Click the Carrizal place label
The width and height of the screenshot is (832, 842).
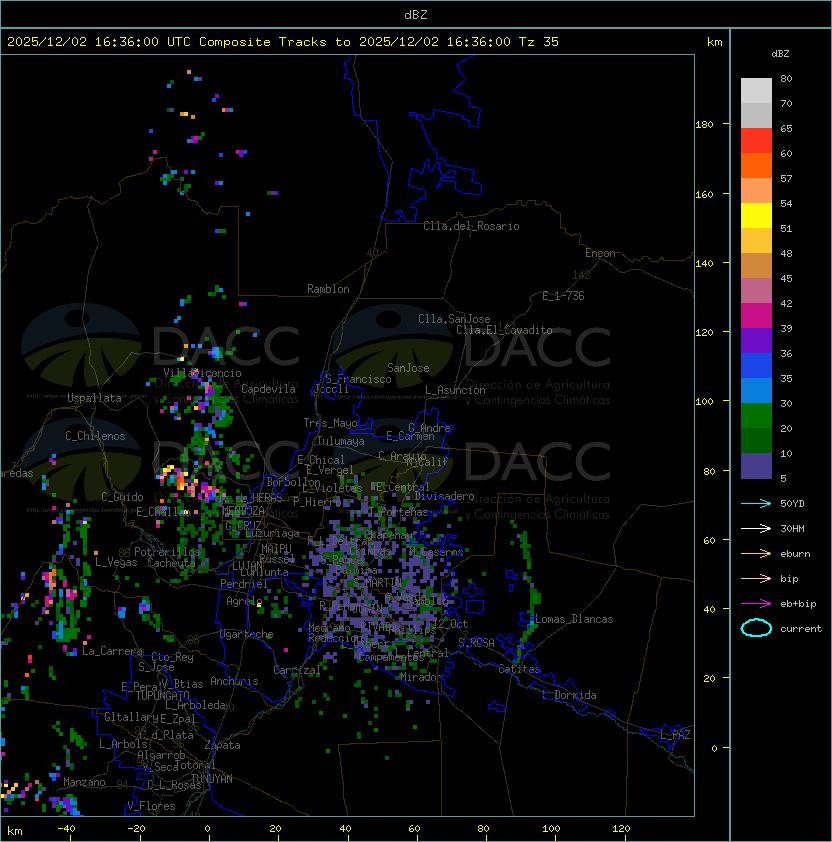[x=297, y=670]
